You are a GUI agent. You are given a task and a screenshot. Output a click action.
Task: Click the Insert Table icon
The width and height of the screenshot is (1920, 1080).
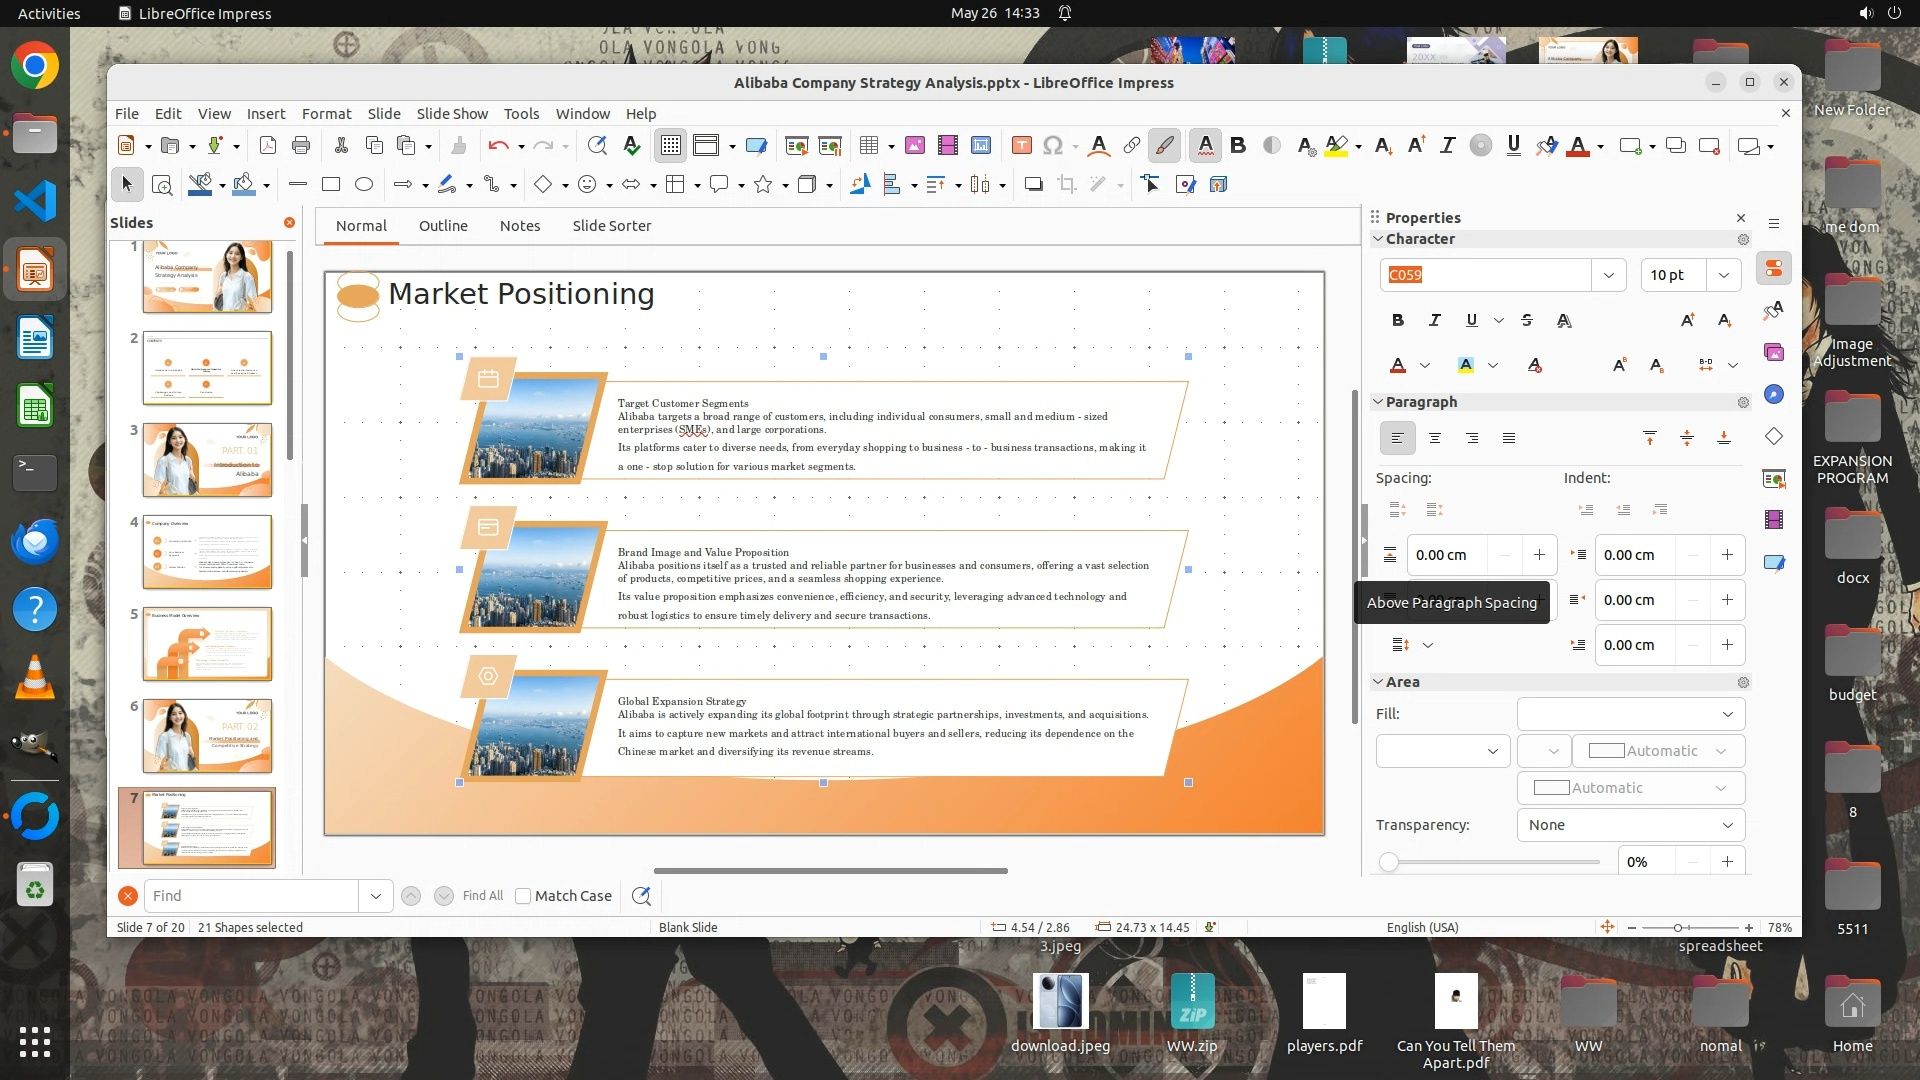[868, 146]
